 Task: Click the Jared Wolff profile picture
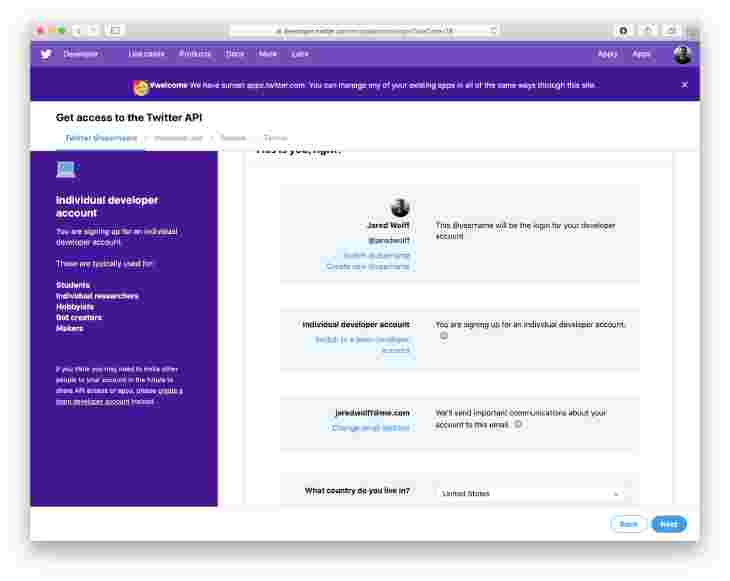pyautogui.click(x=400, y=208)
